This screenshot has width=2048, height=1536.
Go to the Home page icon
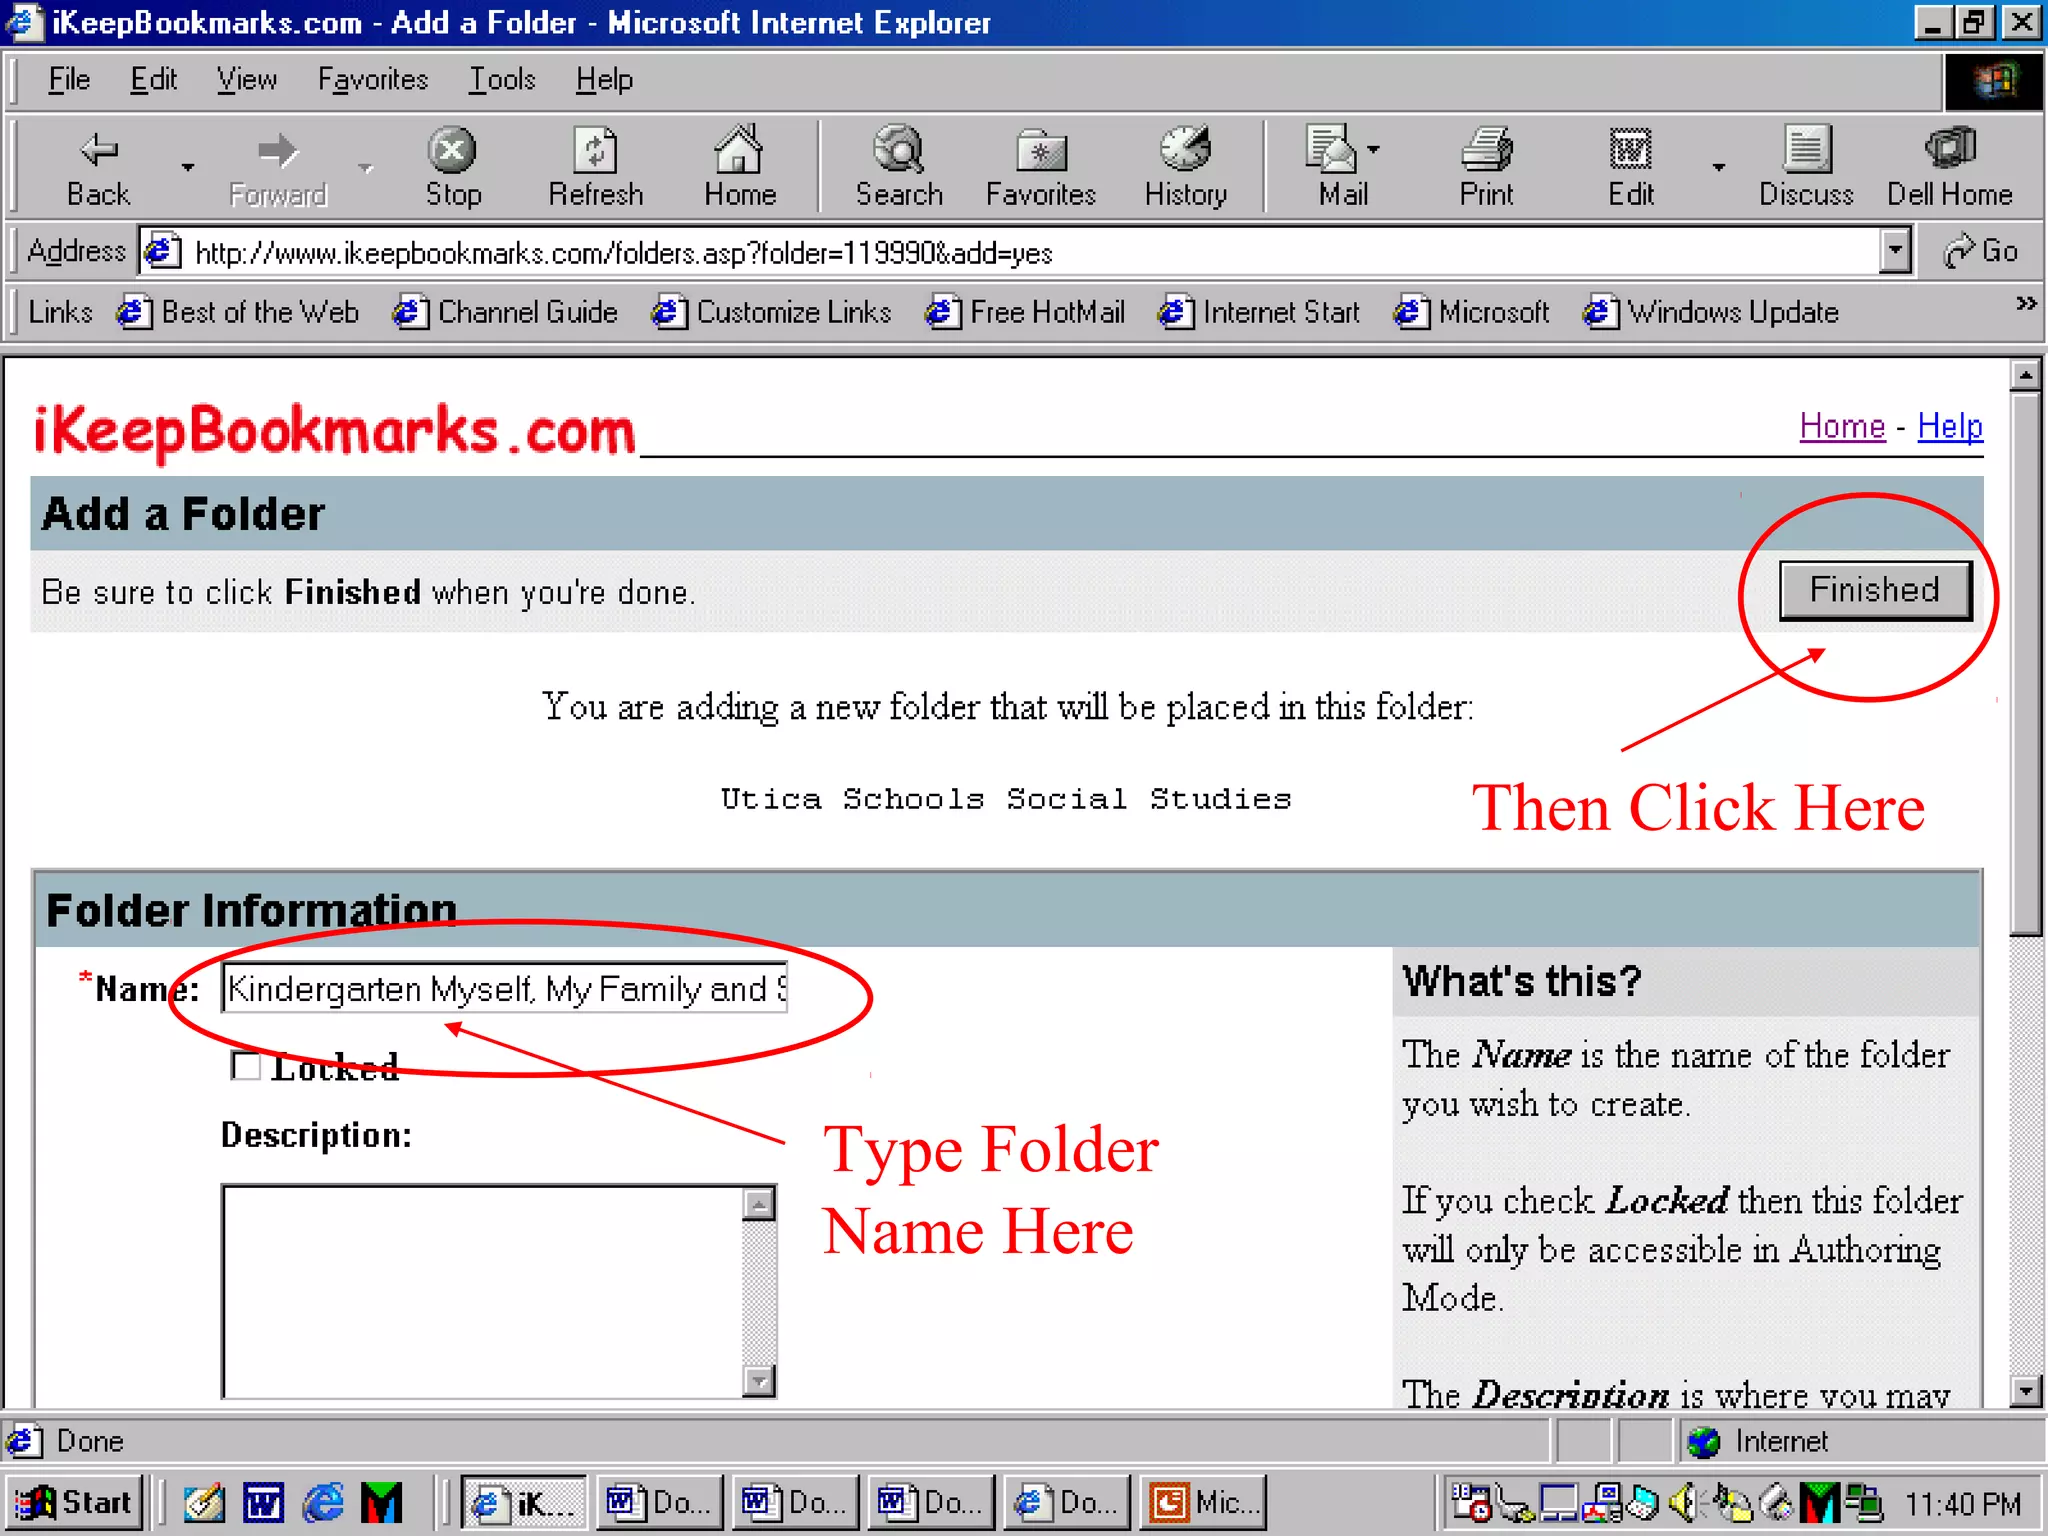(x=739, y=167)
